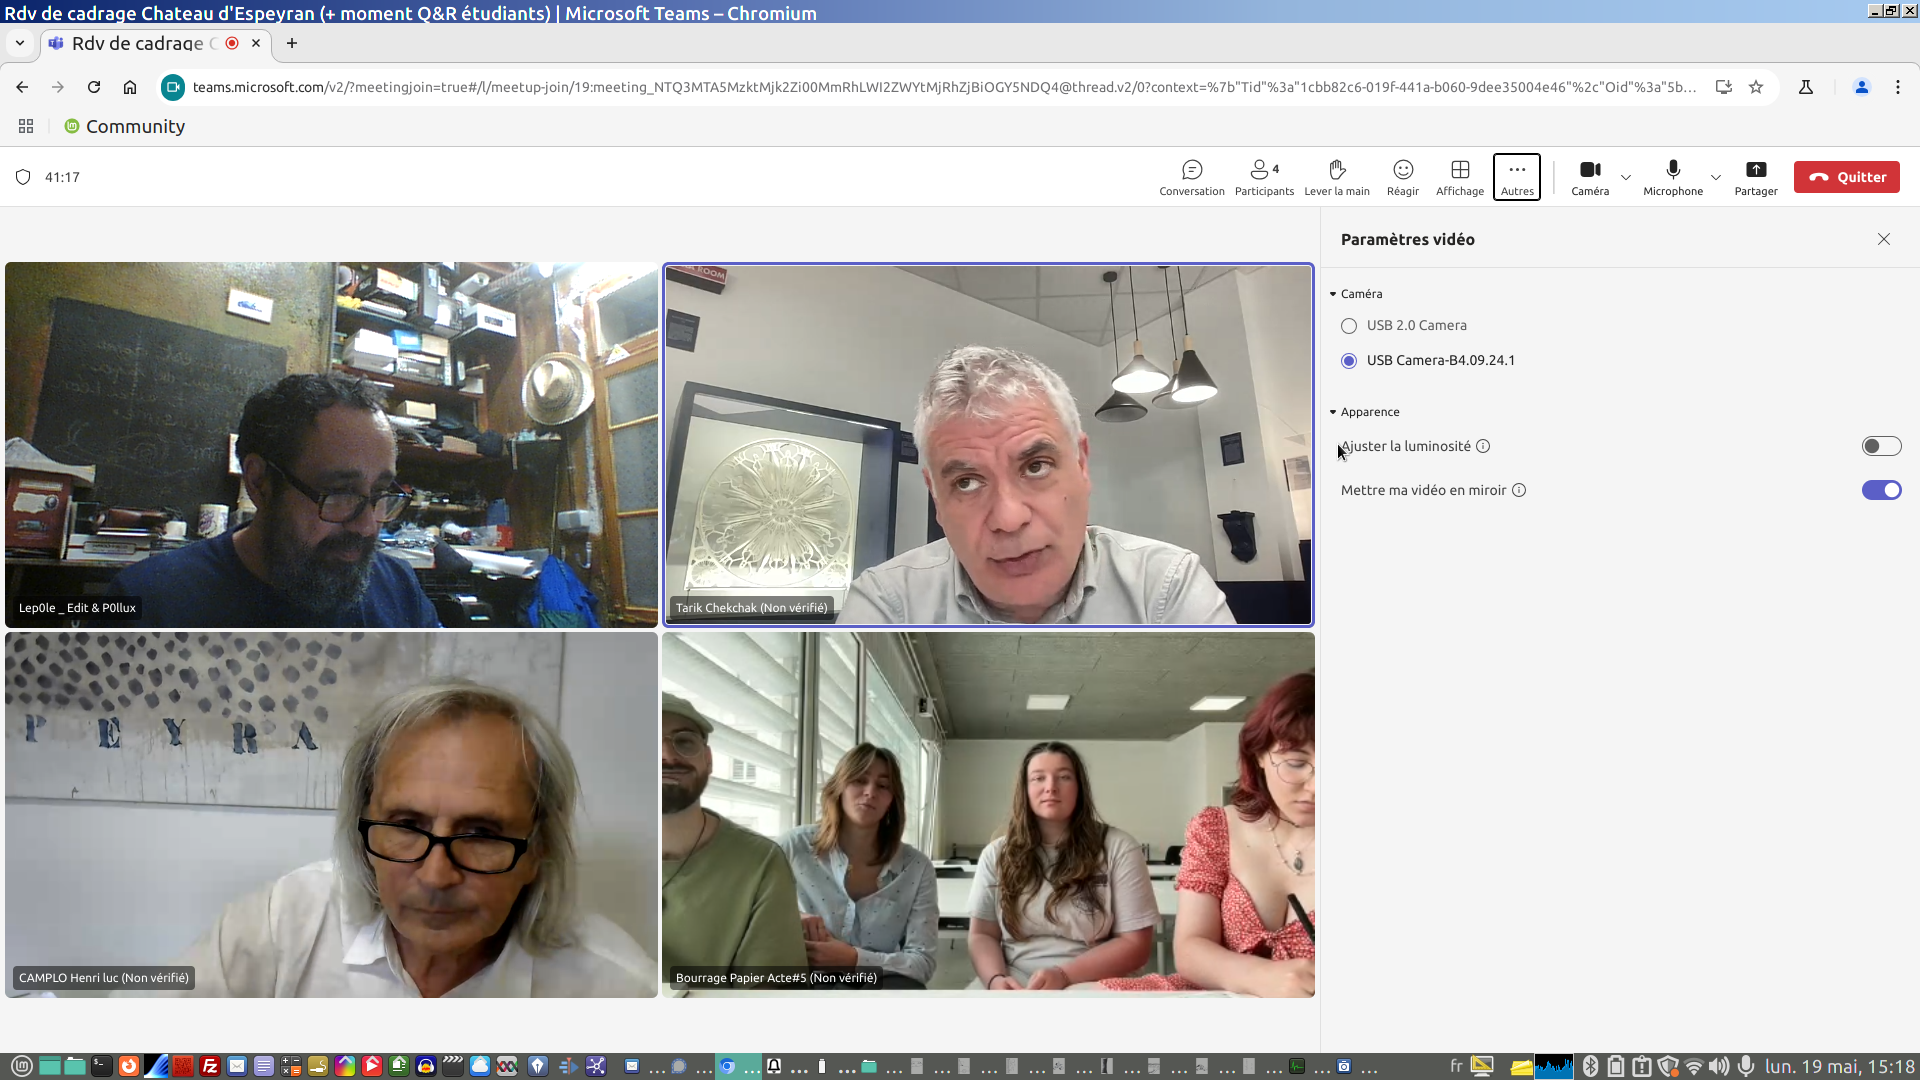This screenshot has width=1920, height=1080.
Task: Close the Paramètres vidéo panel
Action: (x=1883, y=239)
